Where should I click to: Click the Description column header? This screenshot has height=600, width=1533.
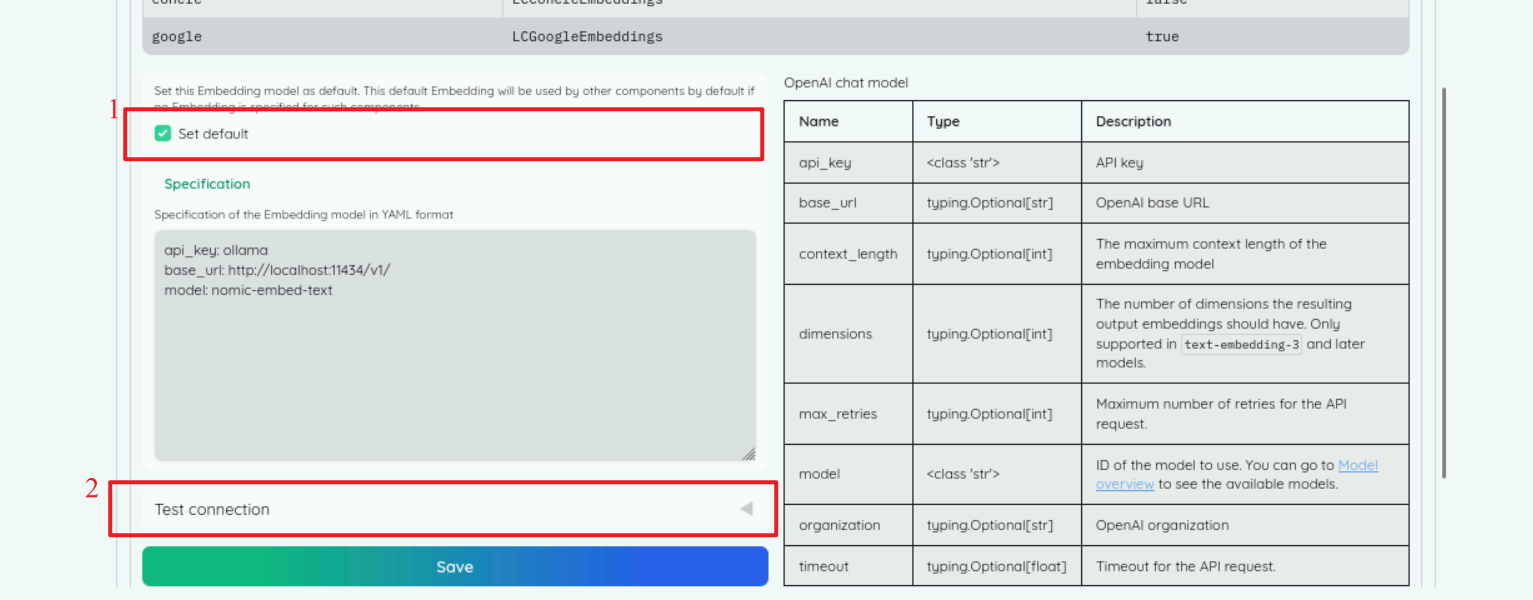1245,121
